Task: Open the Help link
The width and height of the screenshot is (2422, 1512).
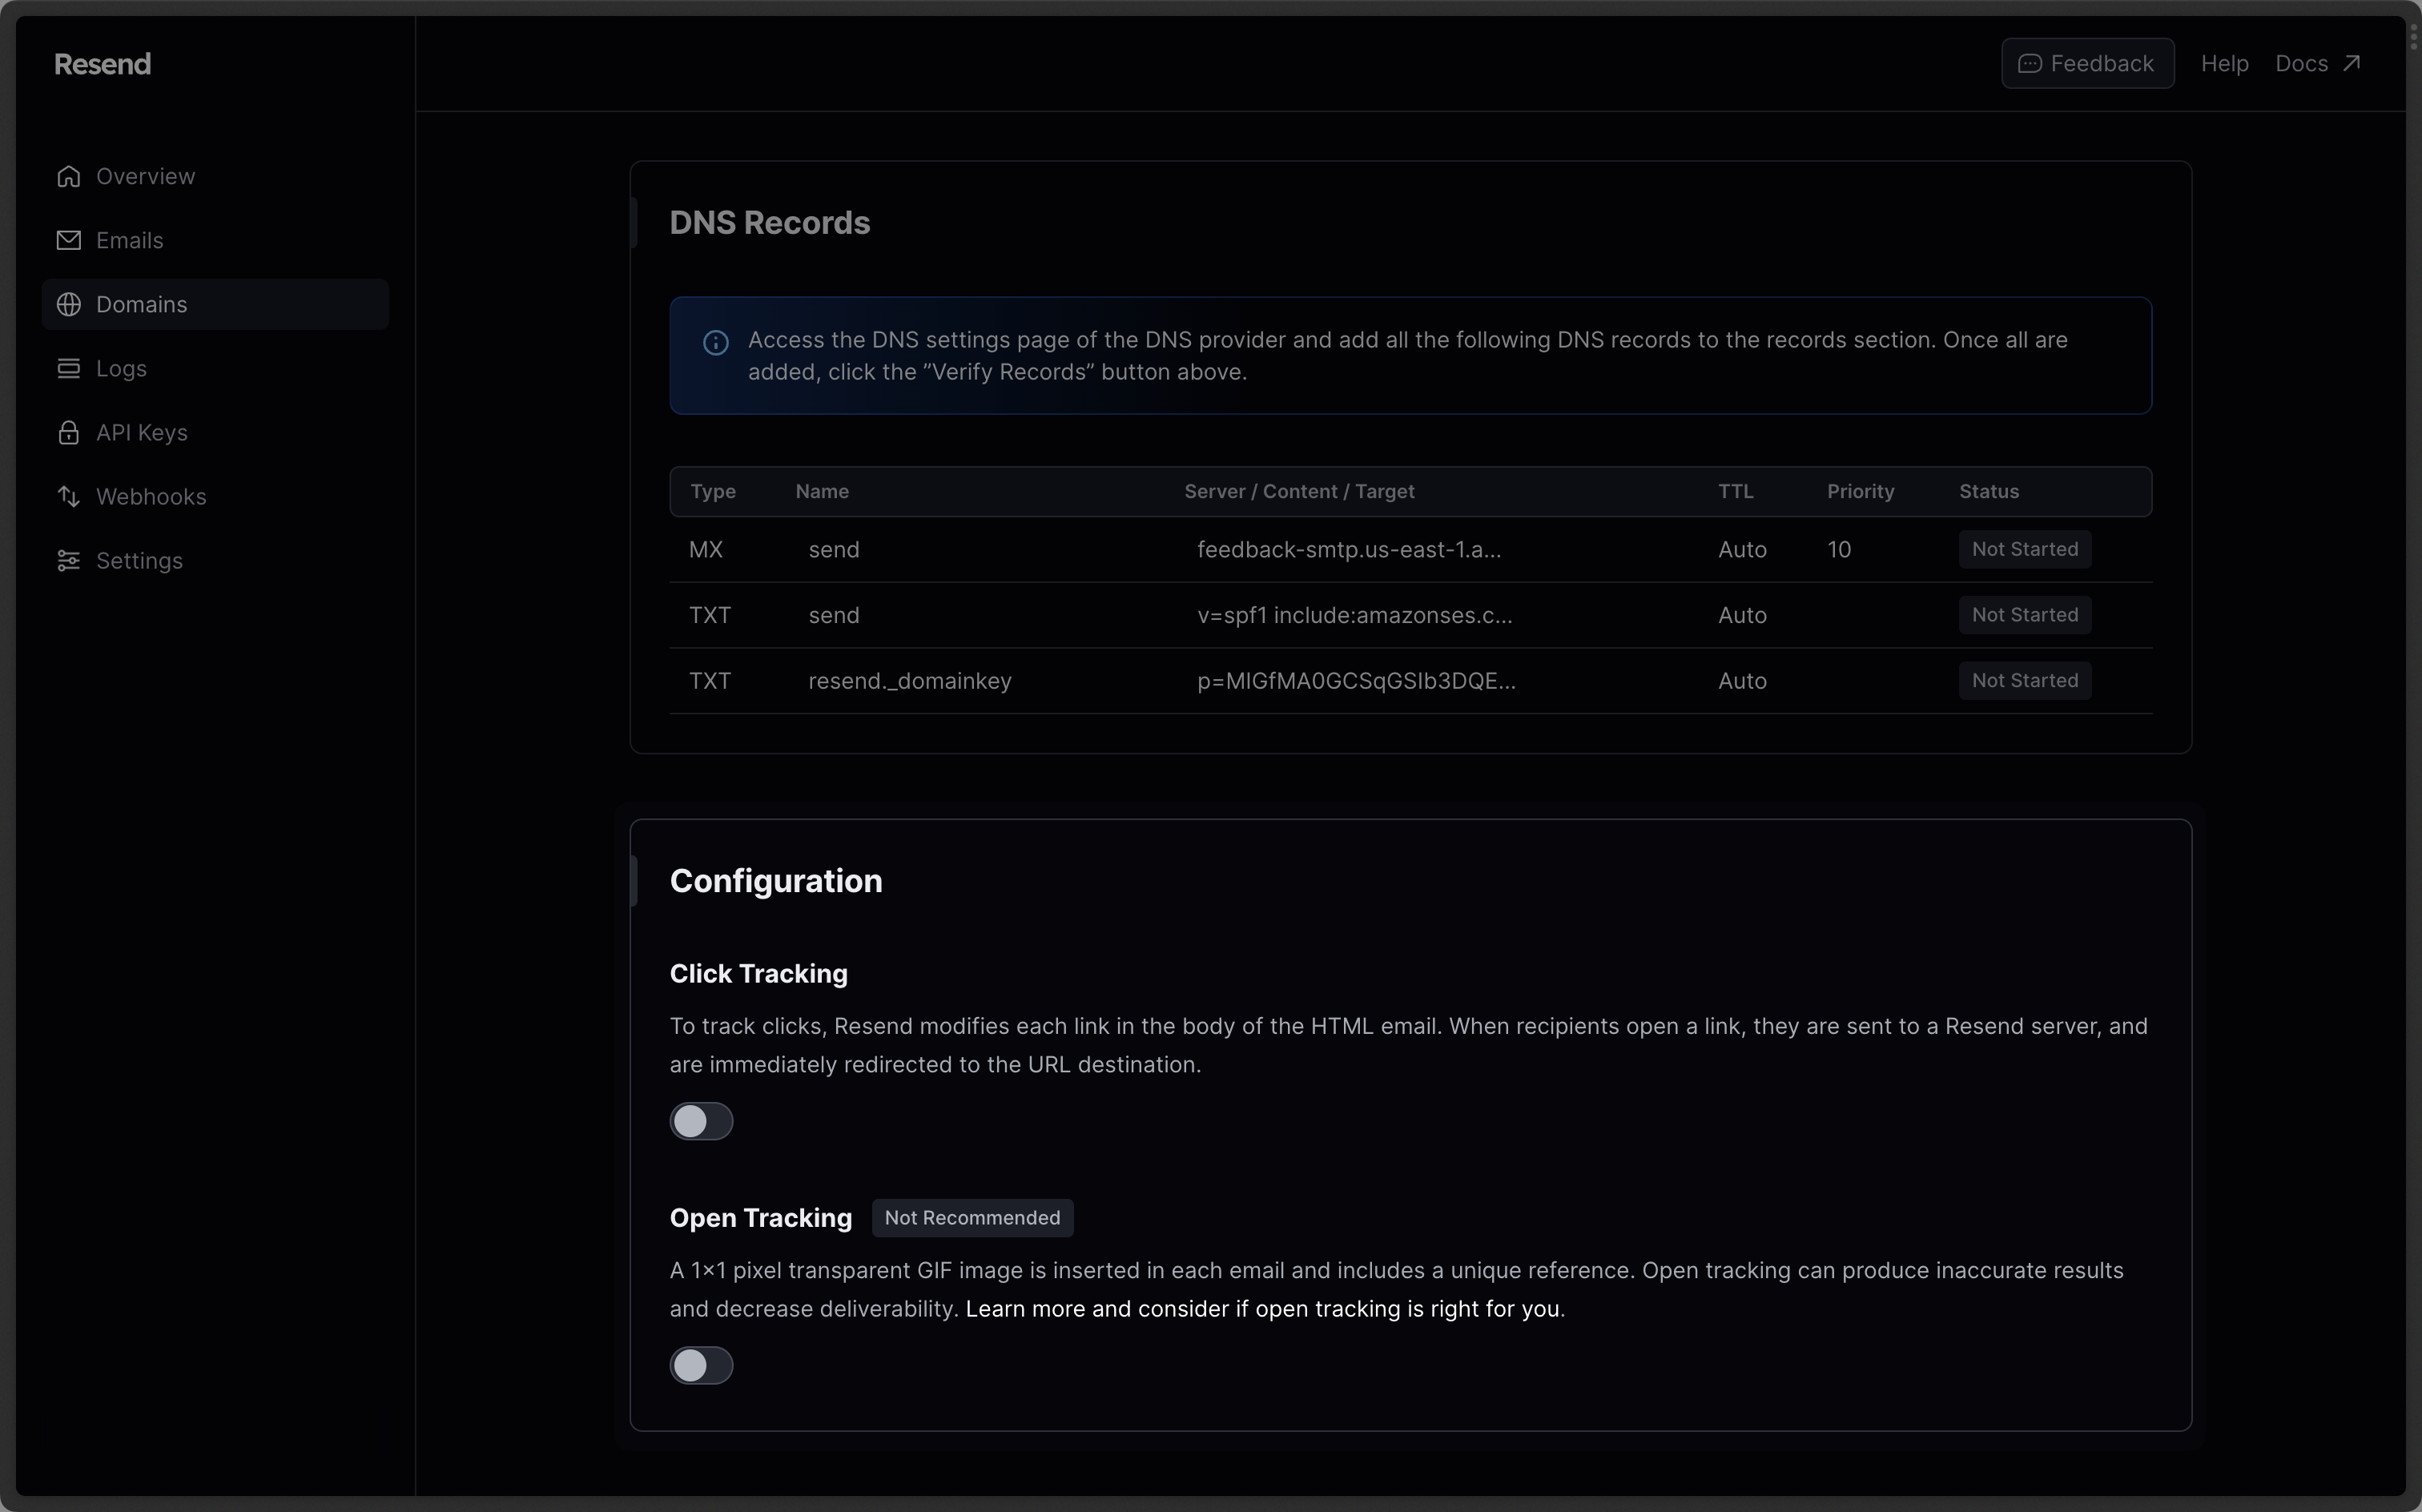Action: click(2224, 63)
